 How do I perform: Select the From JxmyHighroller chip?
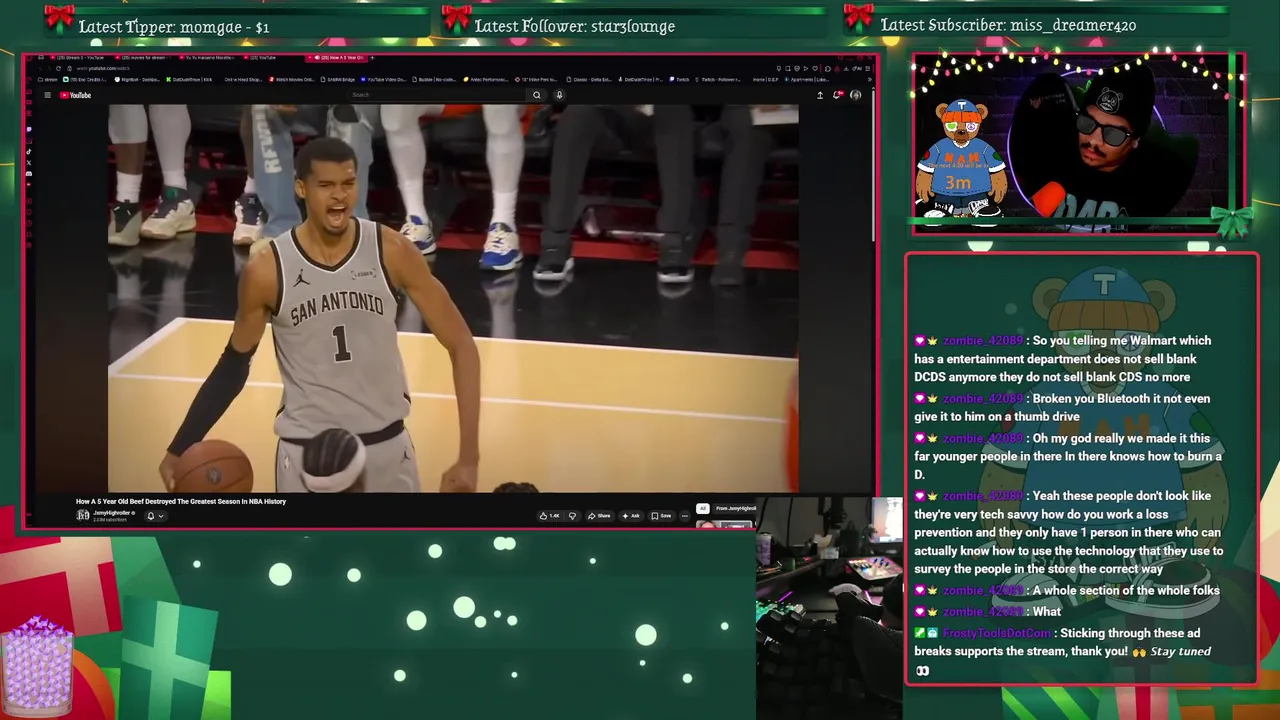pos(735,508)
